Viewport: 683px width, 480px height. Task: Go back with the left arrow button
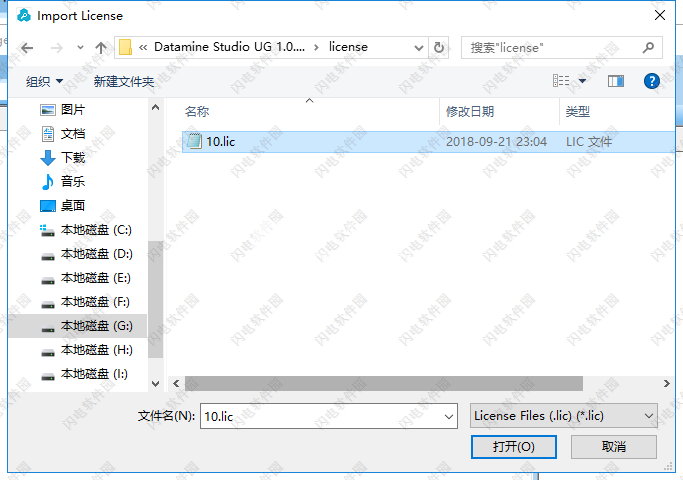pos(27,47)
